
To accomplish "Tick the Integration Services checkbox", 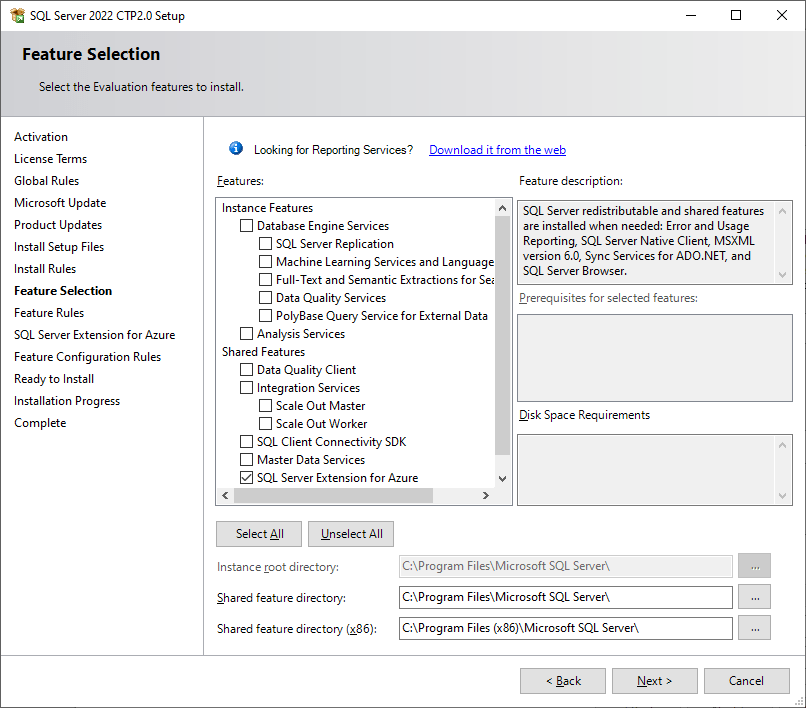I will [x=247, y=388].
